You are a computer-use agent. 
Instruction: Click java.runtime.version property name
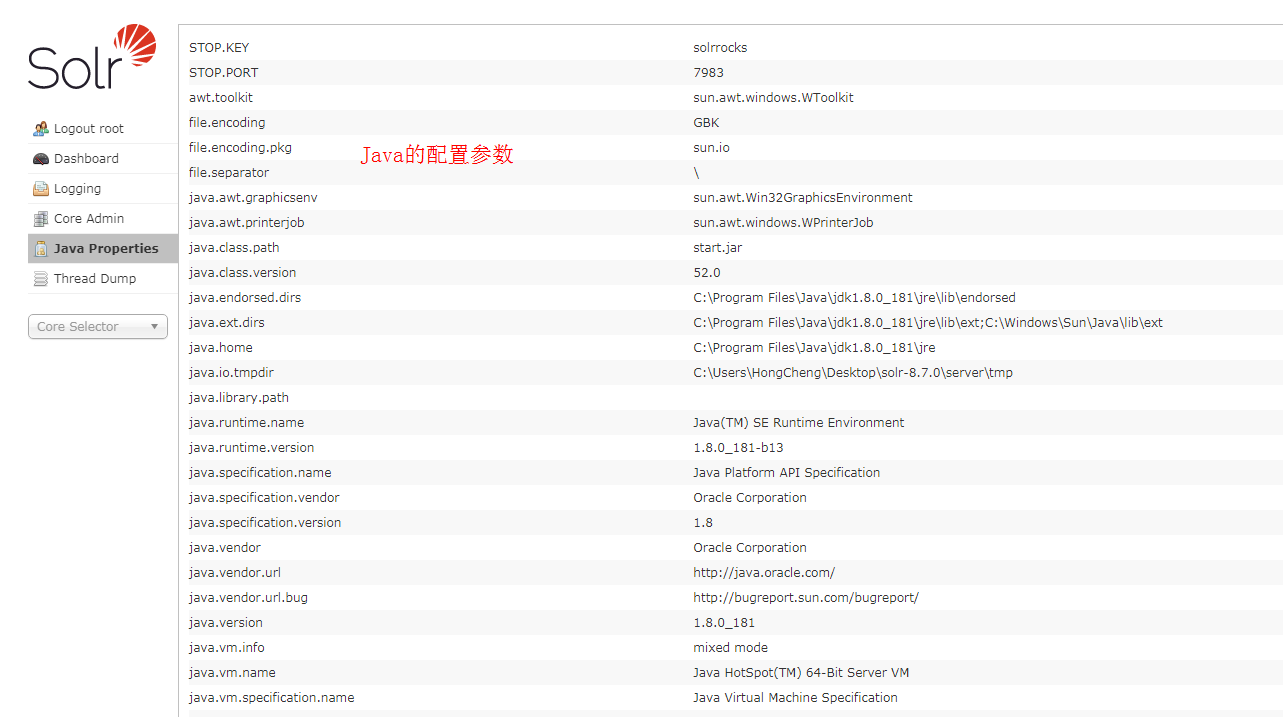251,447
